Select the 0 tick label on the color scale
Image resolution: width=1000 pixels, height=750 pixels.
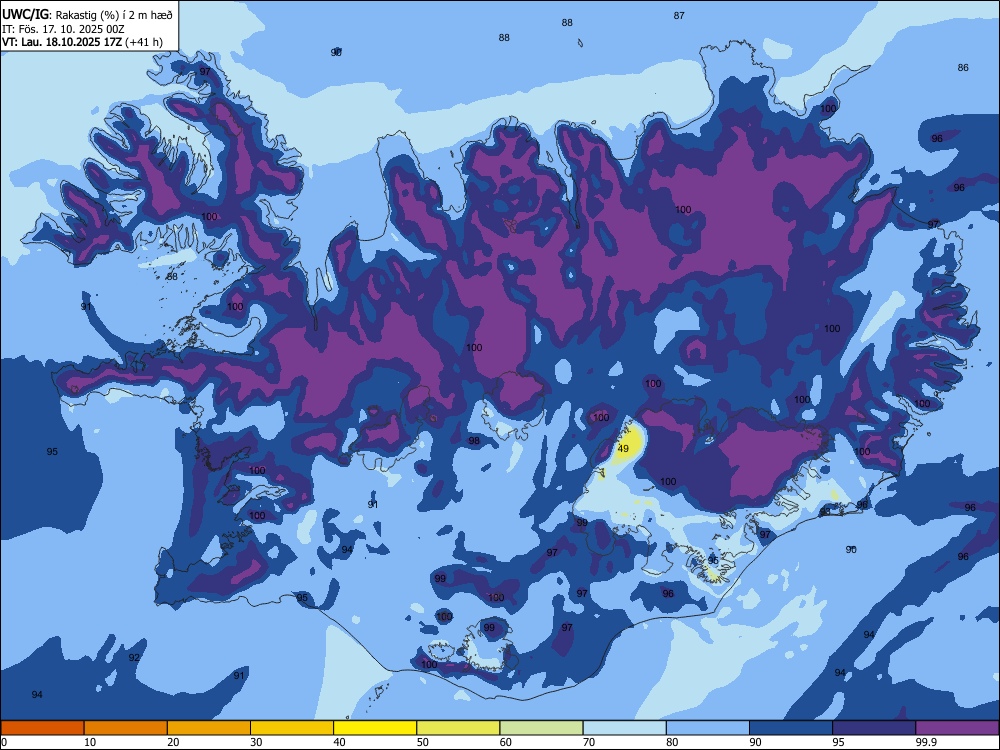click(4, 742)
